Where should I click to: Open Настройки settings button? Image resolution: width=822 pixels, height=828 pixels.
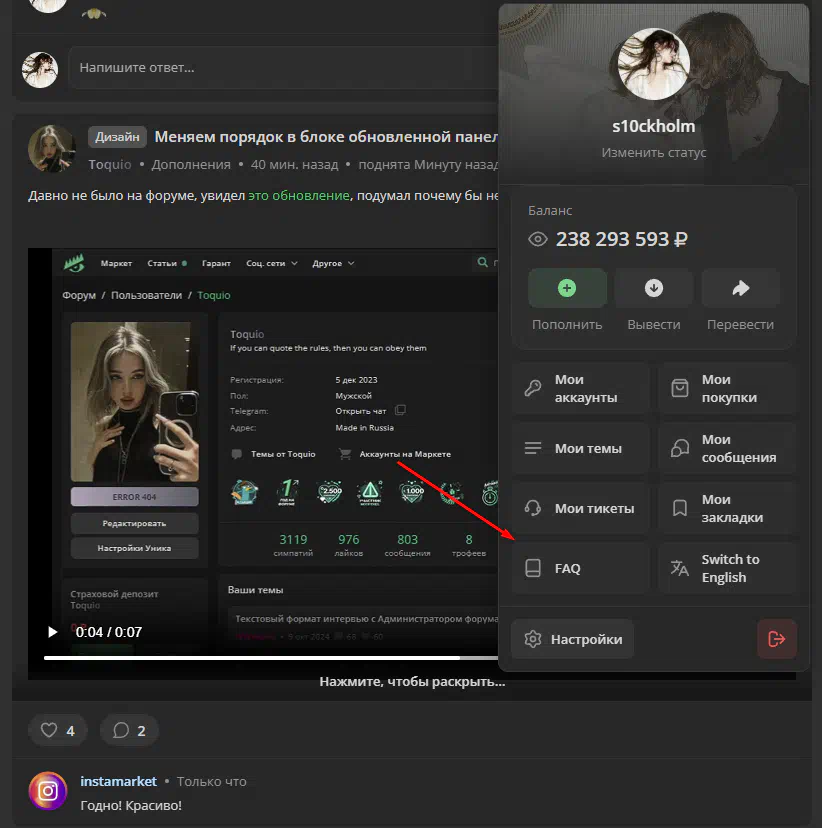[573, 639]
